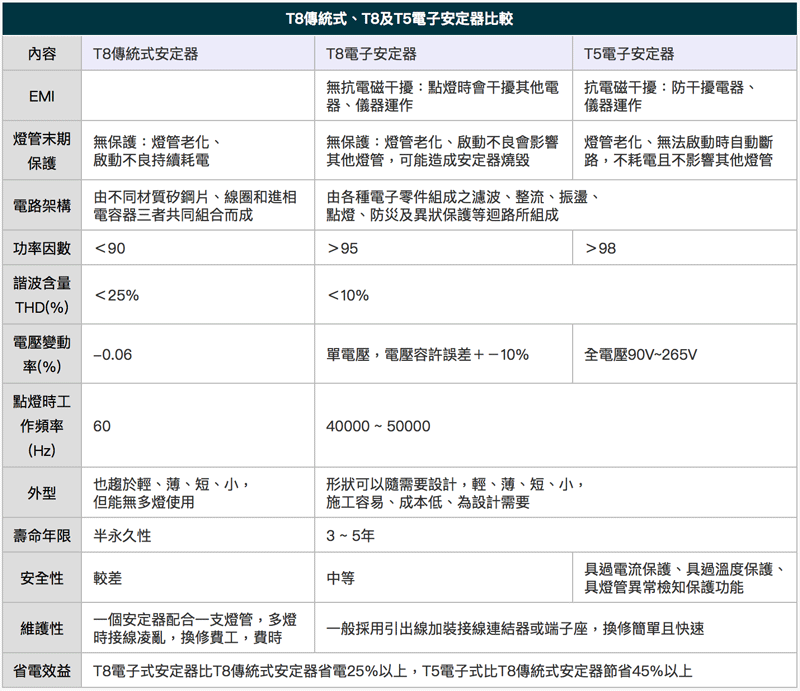Click the 功率因數 row label

[x=42, y=248]
